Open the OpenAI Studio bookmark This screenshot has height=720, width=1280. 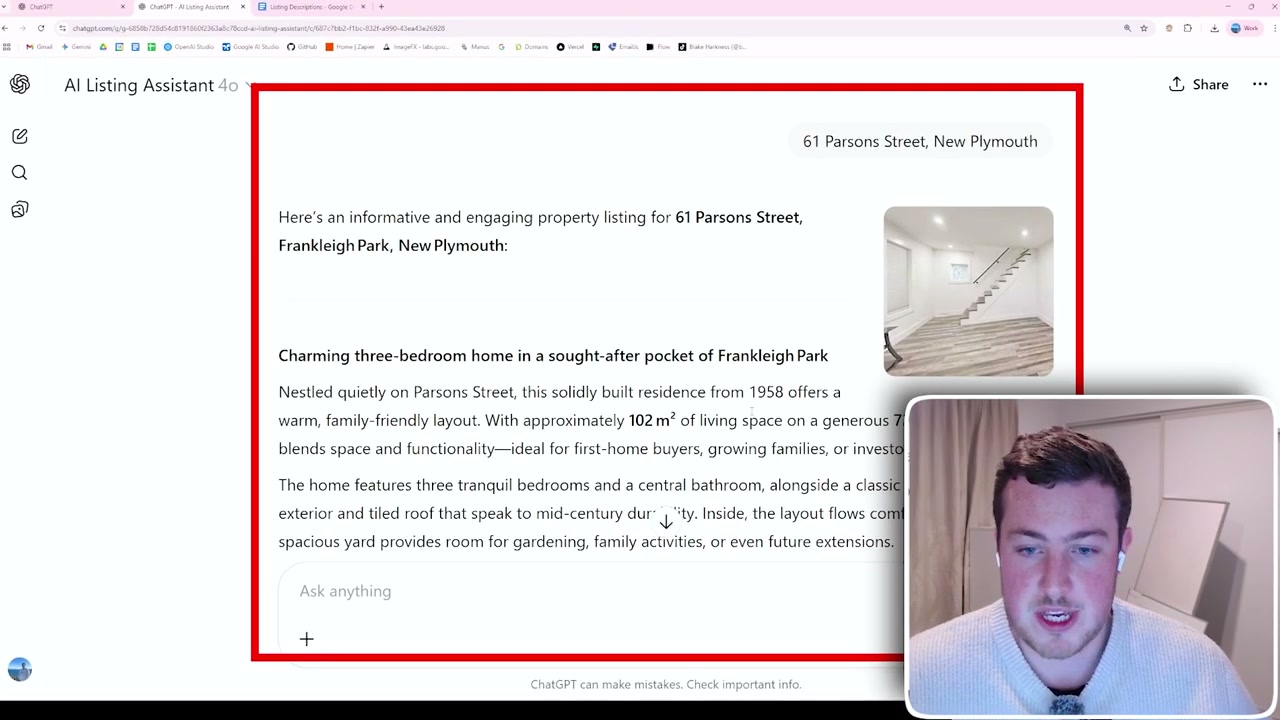point(190,47)
